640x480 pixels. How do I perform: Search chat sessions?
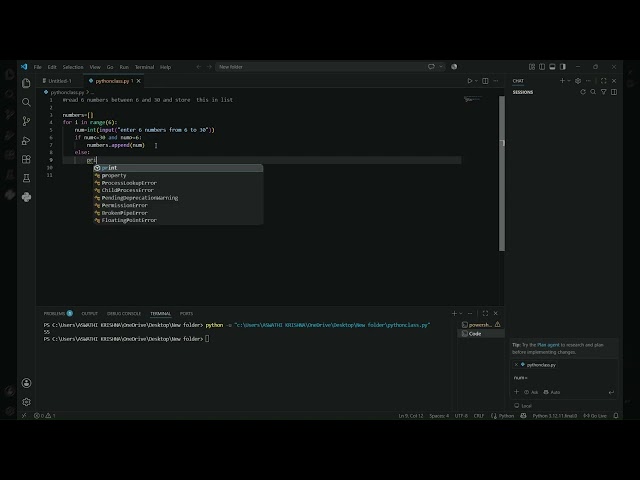593,92
